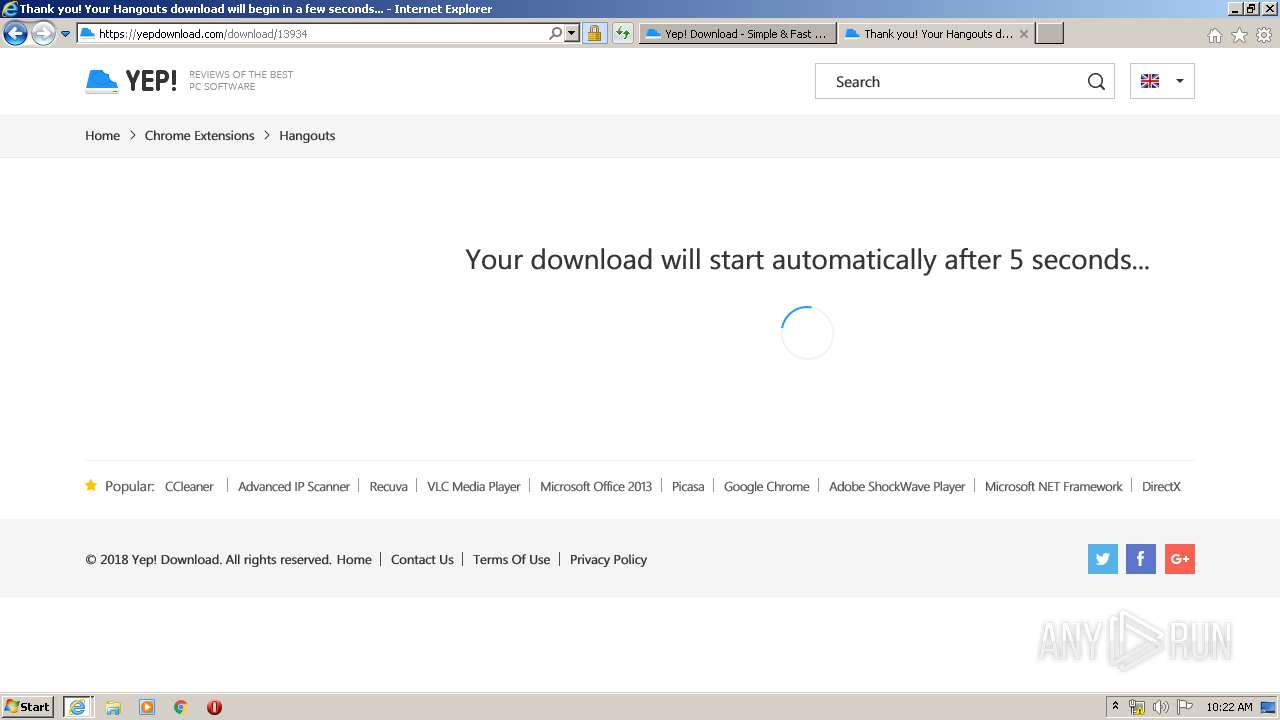Open recent pages dropdown next to Forward button
The image size is (1280, 720).
(x=66, y=34)
